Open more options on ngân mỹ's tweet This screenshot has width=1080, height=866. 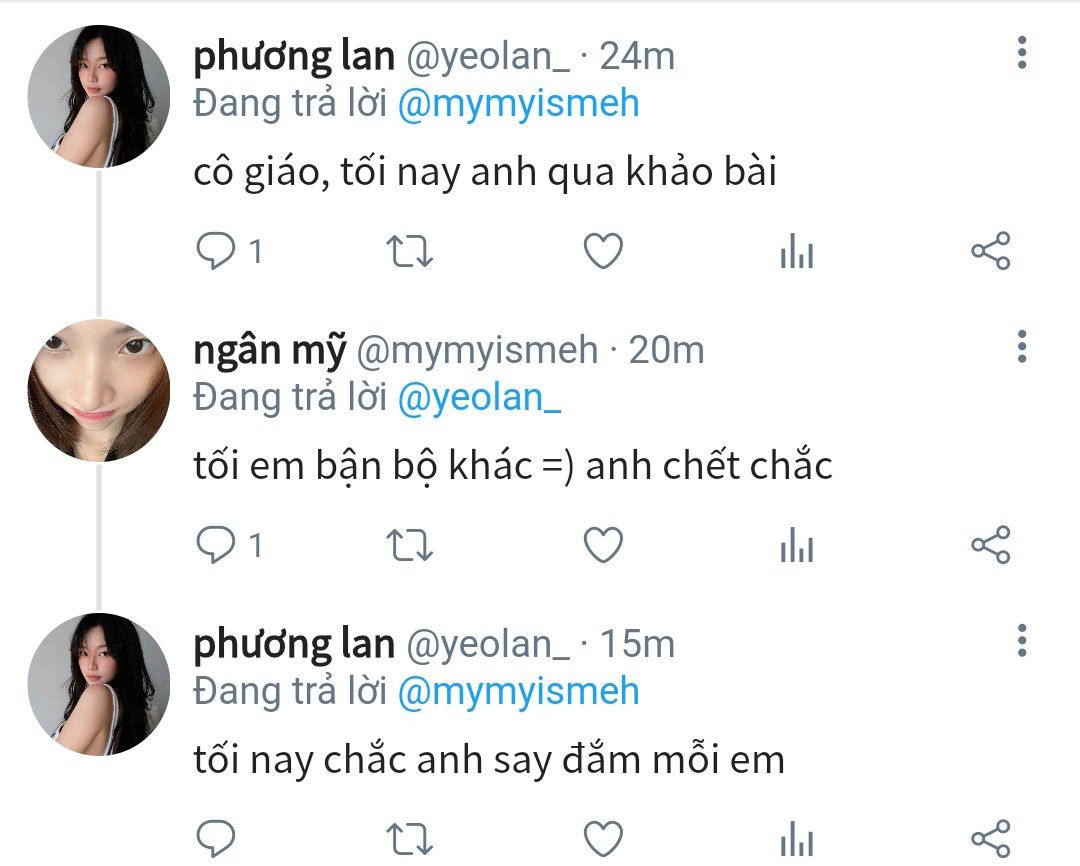click(1022, 347)
